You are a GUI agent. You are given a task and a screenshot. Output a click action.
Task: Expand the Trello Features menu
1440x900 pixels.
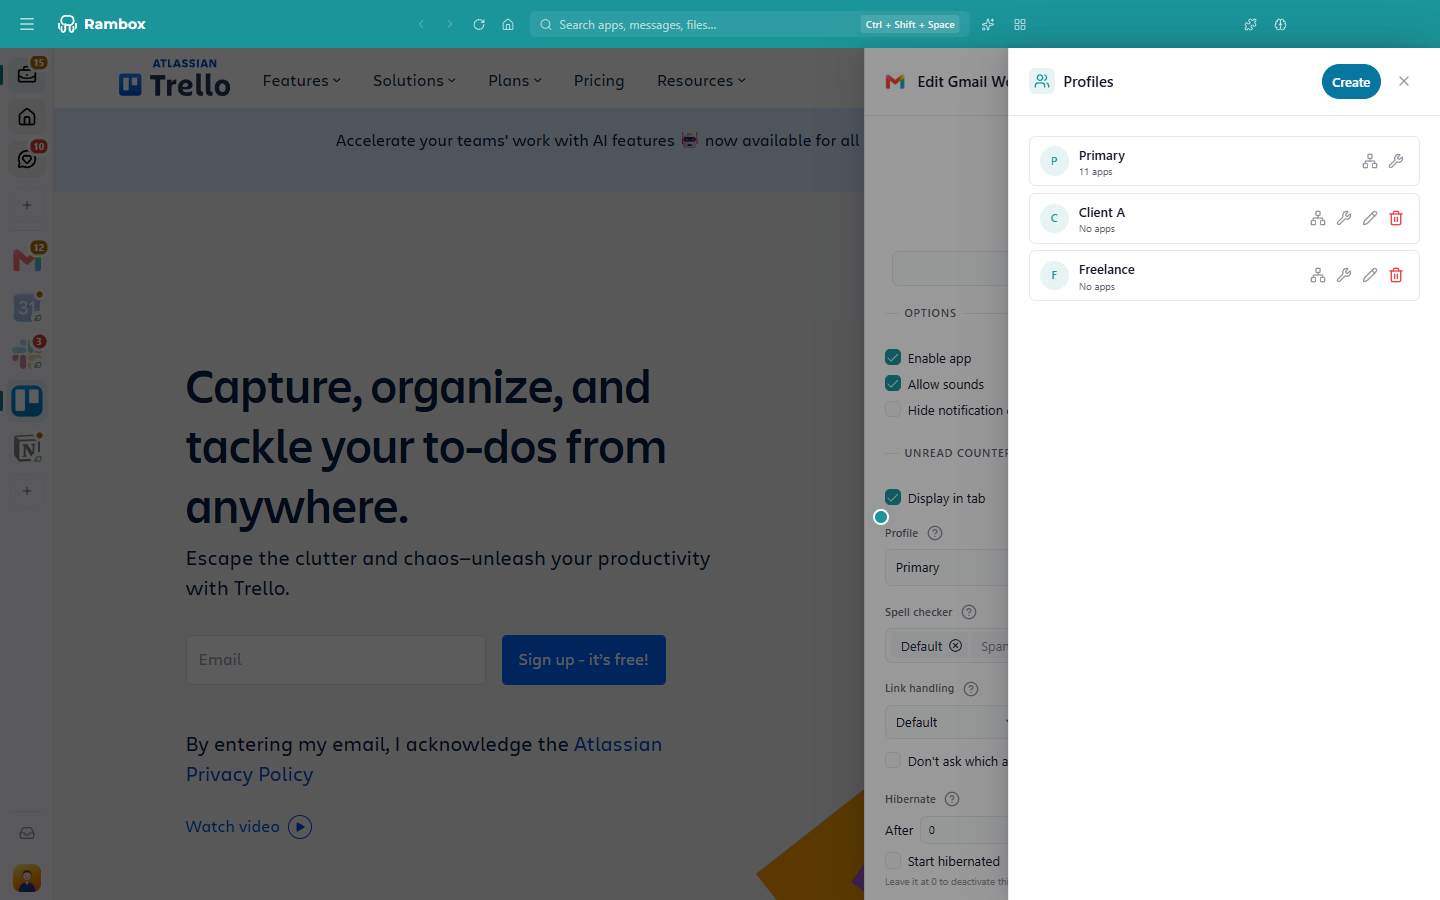(302, 81)
